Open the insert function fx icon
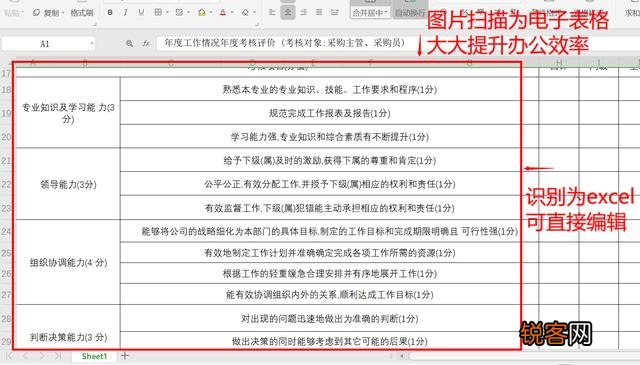The width and height of the screenshot is (640, 365). [146, 43]
